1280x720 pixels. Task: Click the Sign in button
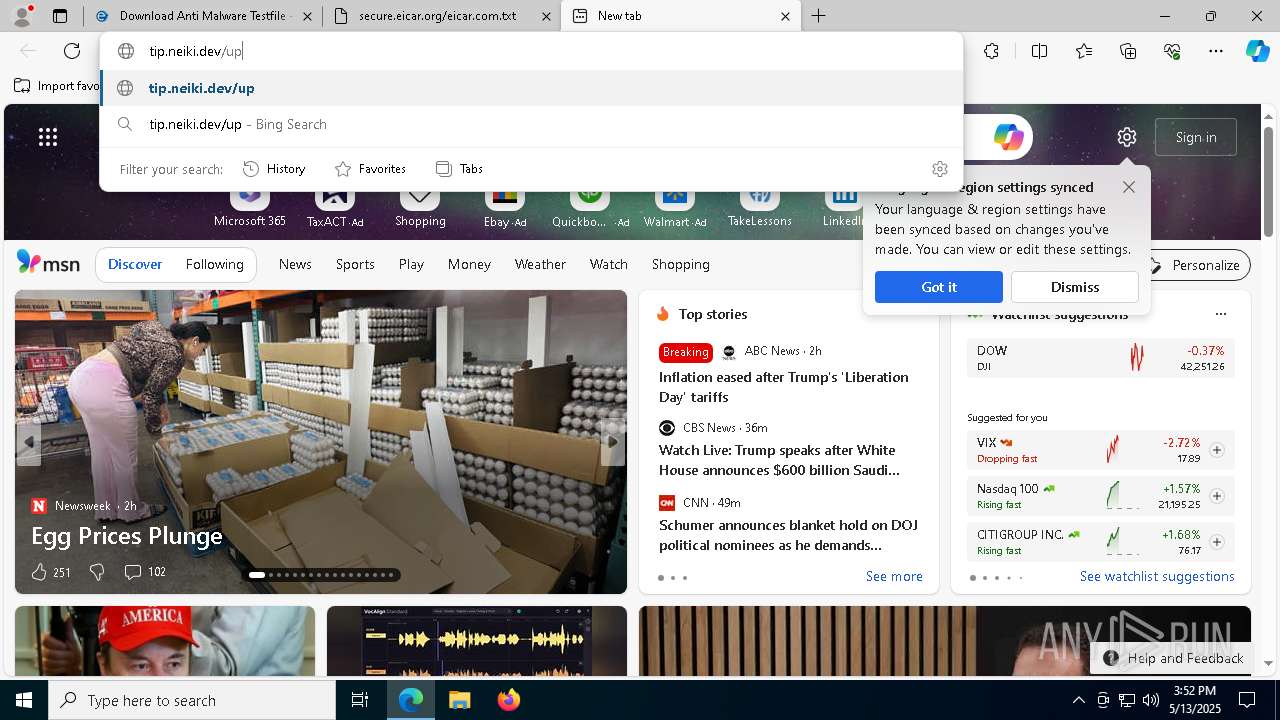[1196, 137]
